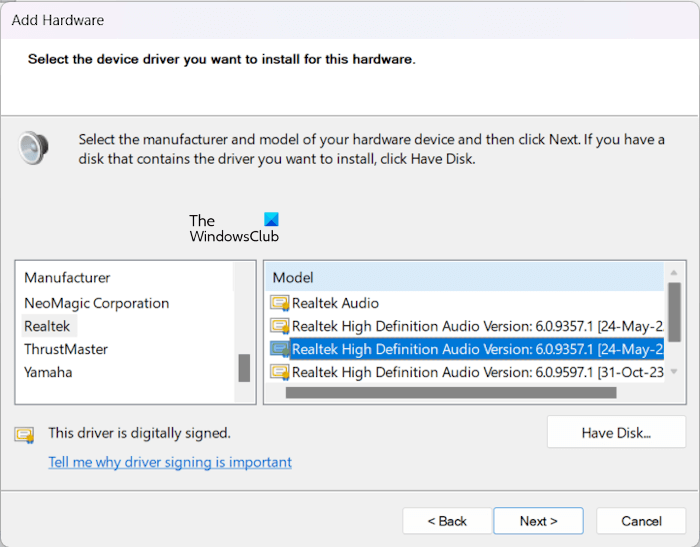The height and width of the screenshot is (547, 700).
Task: Proceed with the Next button
Action: coord(538,521)
